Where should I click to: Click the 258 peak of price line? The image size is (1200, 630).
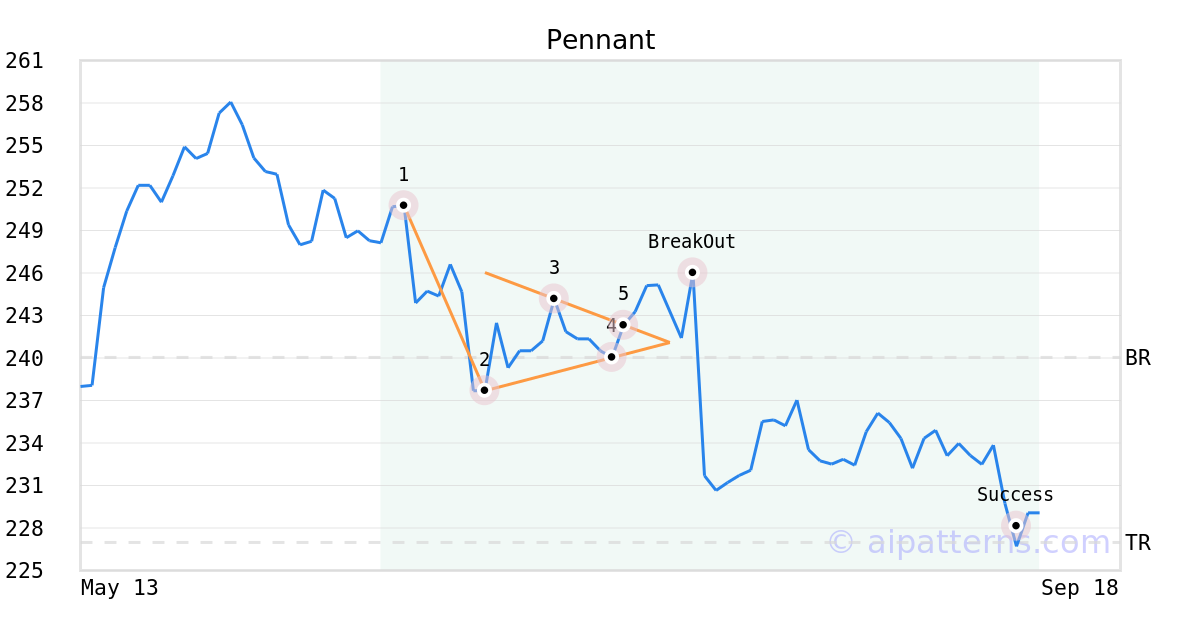pyautogui.click(x=230, y=102)
